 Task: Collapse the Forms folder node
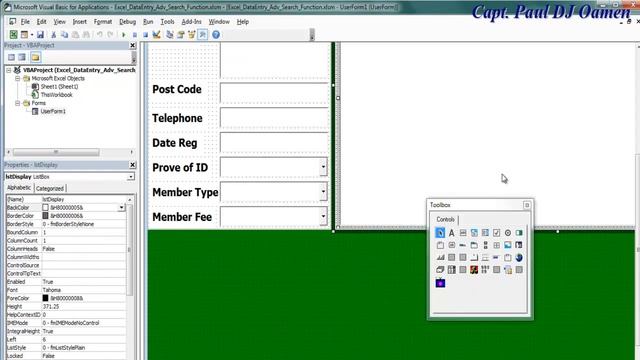click(18, 103)
